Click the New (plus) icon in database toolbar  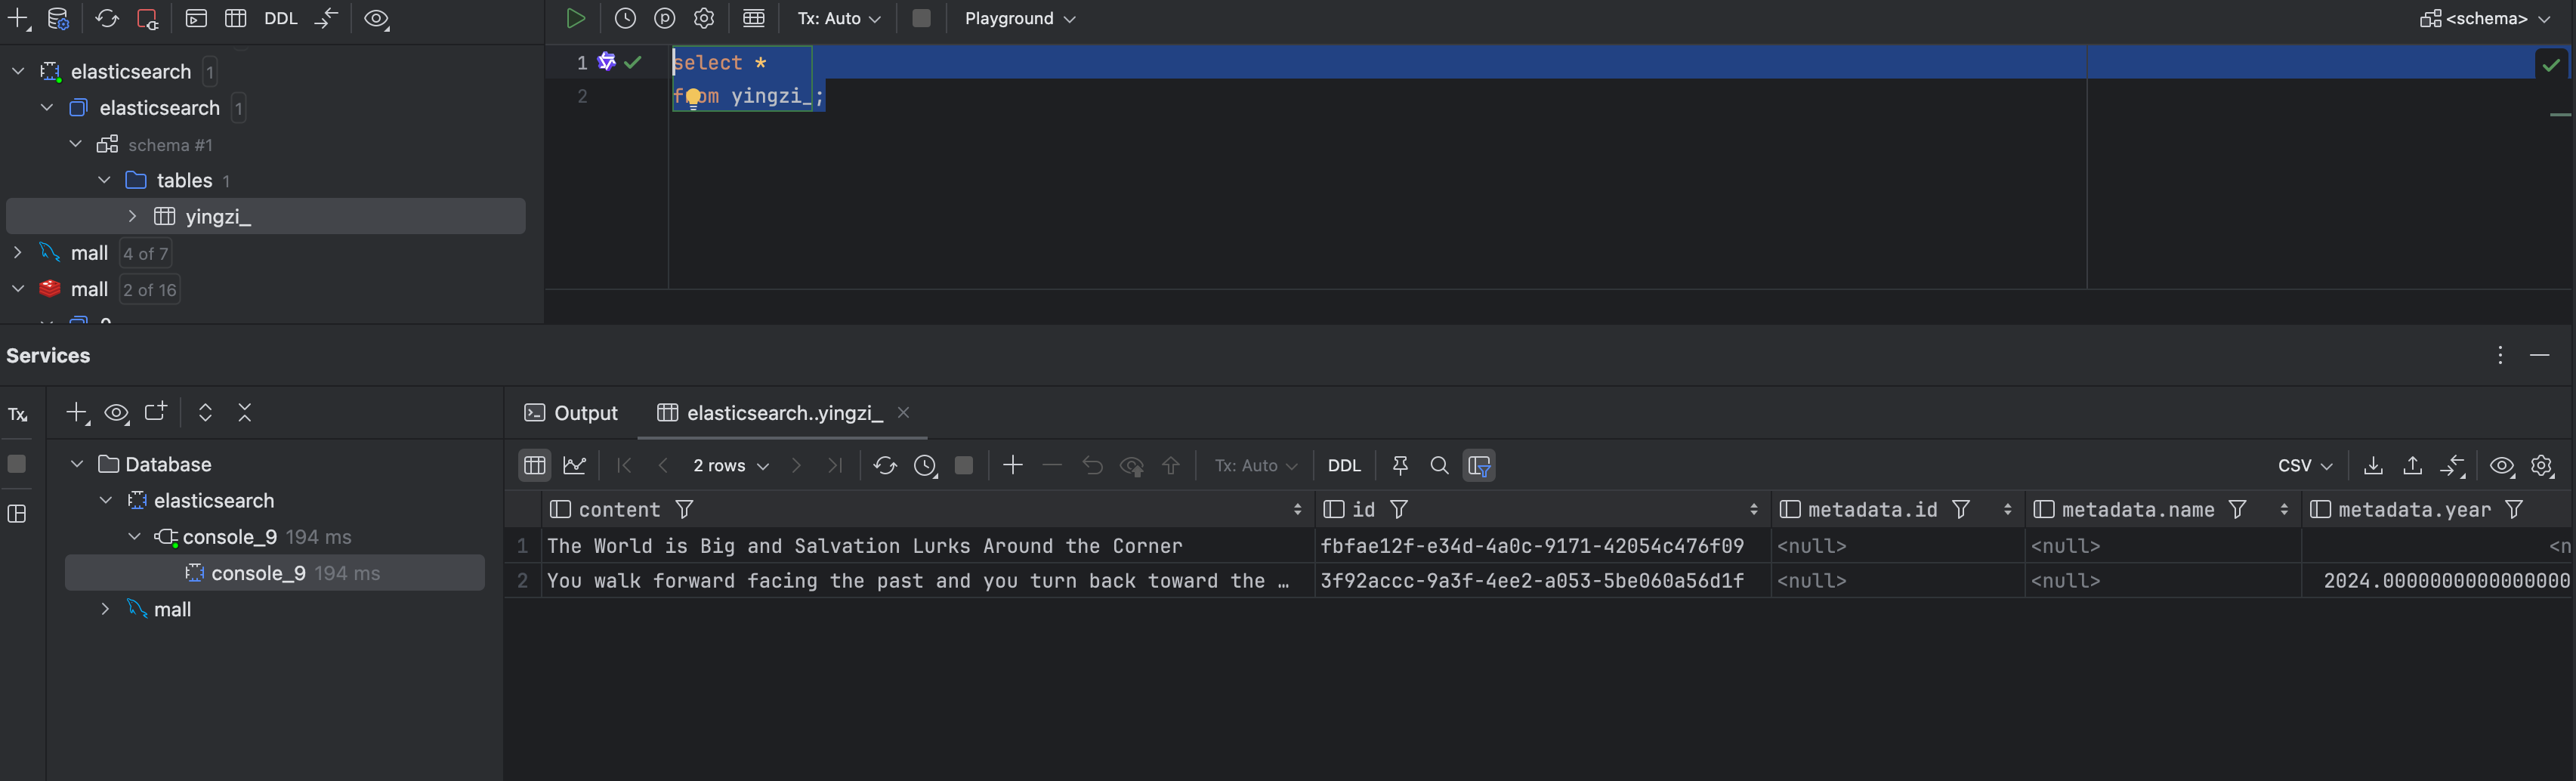tap(19, 18)
